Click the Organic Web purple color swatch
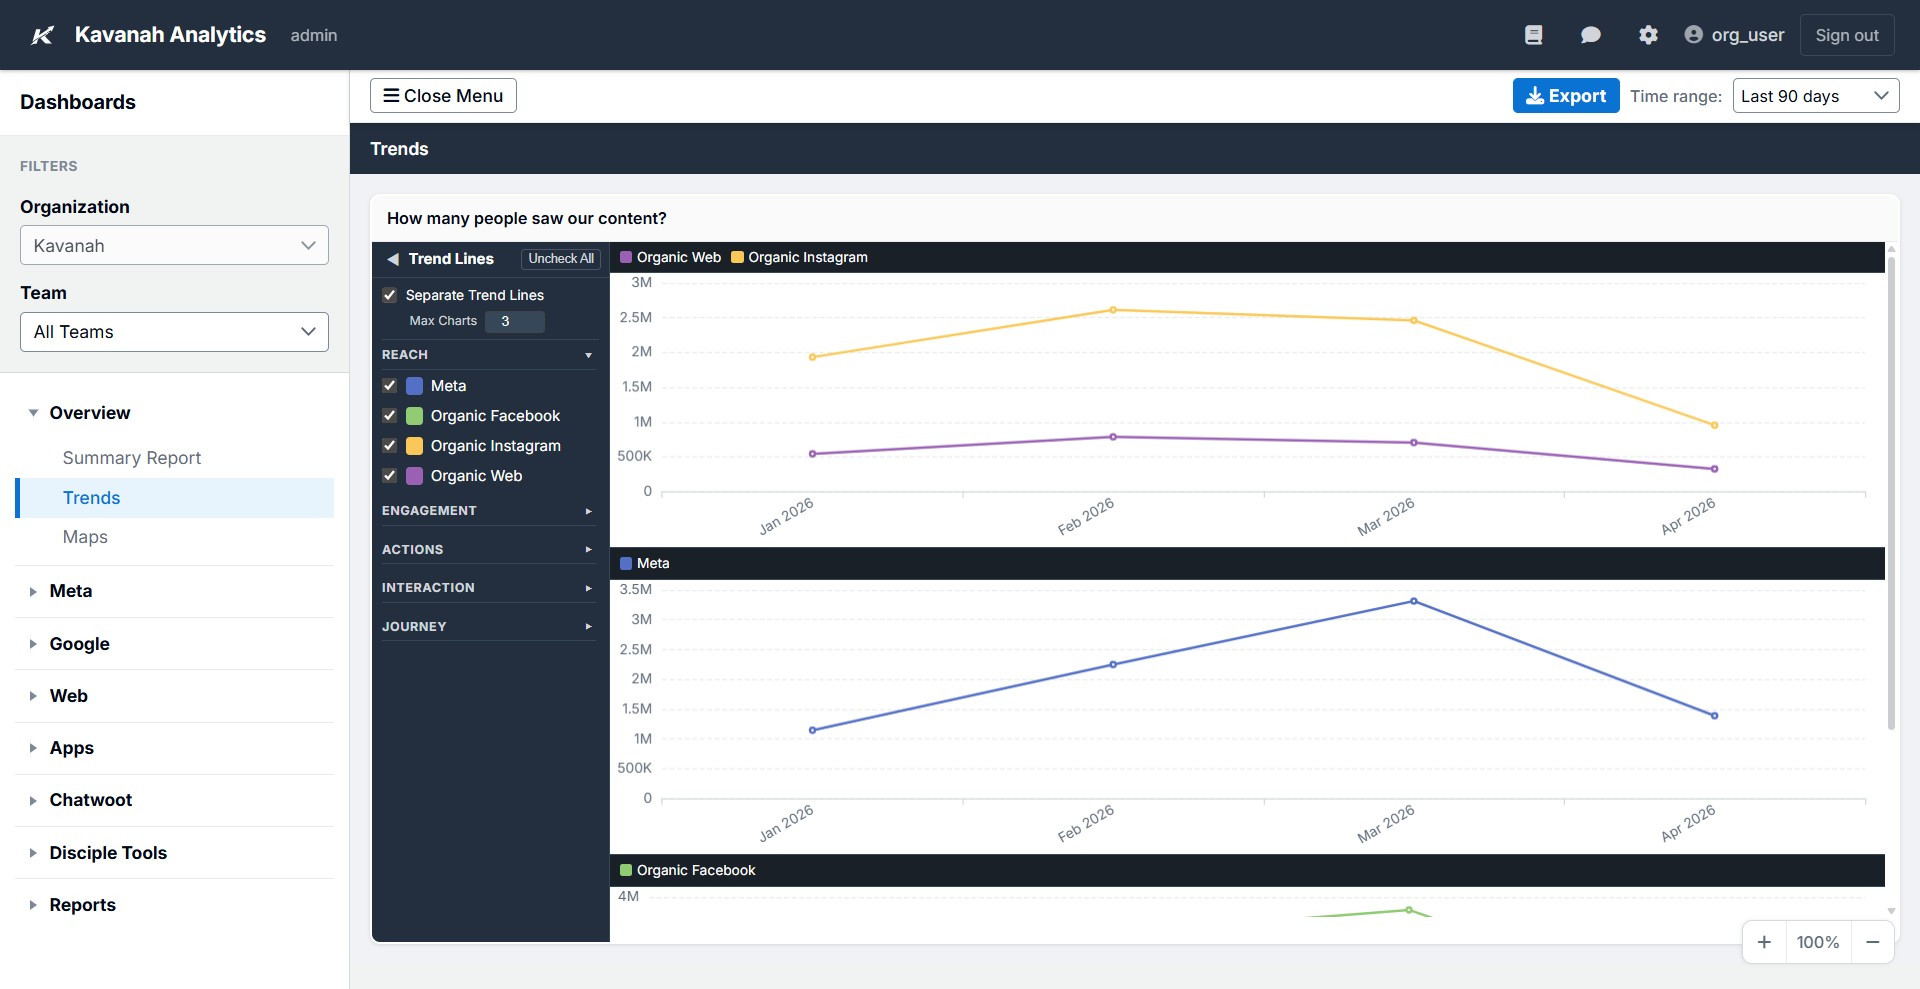Image resolution: width=1920 pixels, height=989 pixels. (x=413, y=476)
